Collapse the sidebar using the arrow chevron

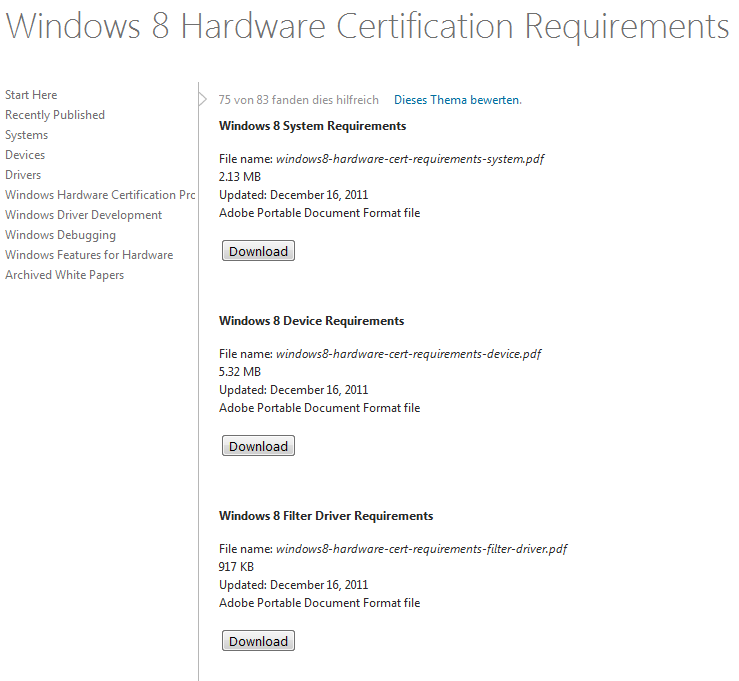point(203,99)
